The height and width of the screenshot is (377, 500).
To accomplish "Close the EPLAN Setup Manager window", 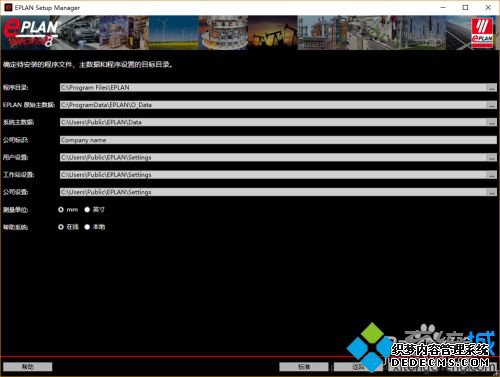I will 488,7.
